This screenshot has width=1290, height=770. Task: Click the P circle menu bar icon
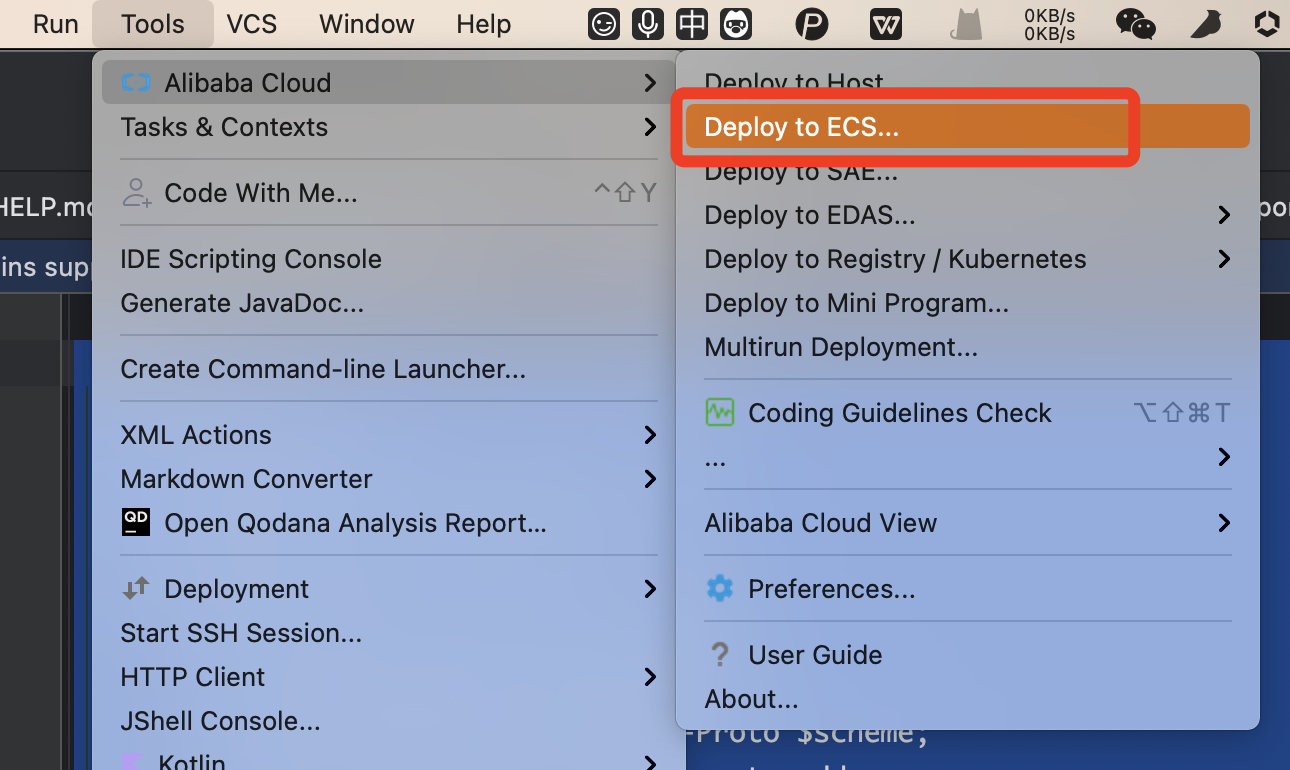coord(812,24)
